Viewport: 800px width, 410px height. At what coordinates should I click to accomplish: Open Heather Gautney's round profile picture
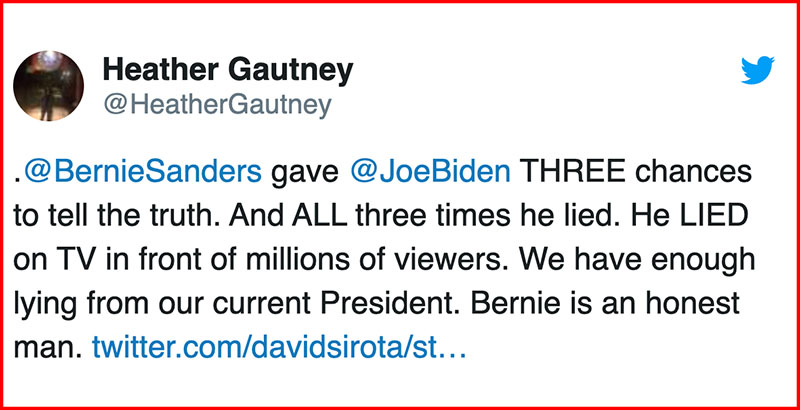(x=48, y=86)
